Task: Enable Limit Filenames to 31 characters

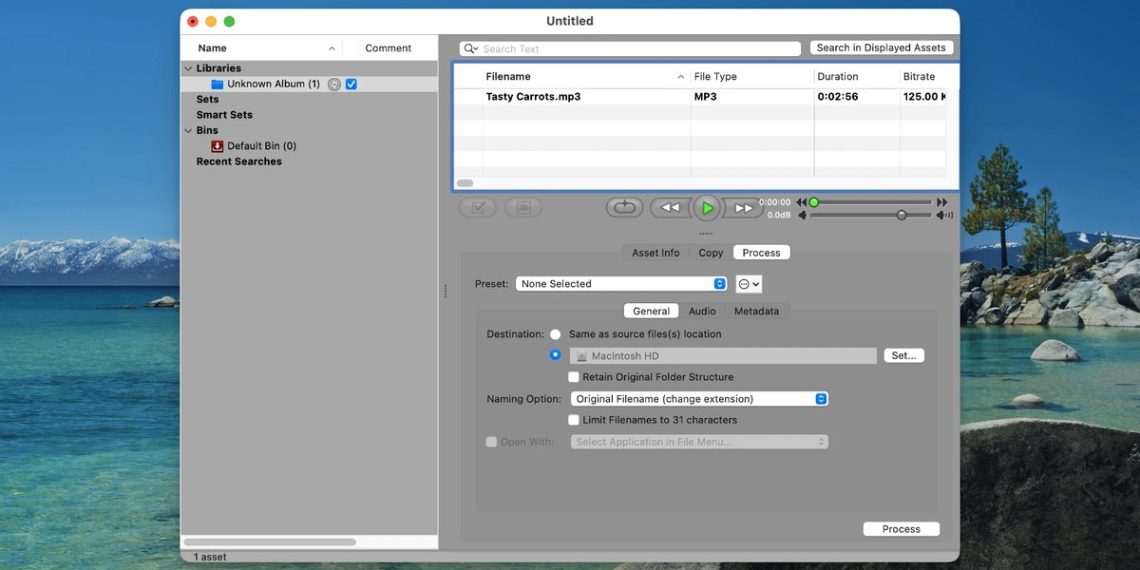Action: [574, 420]
